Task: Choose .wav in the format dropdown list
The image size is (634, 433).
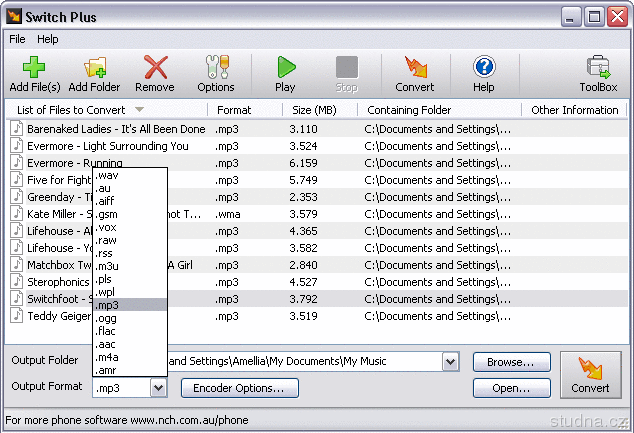Action: [106, 175]
